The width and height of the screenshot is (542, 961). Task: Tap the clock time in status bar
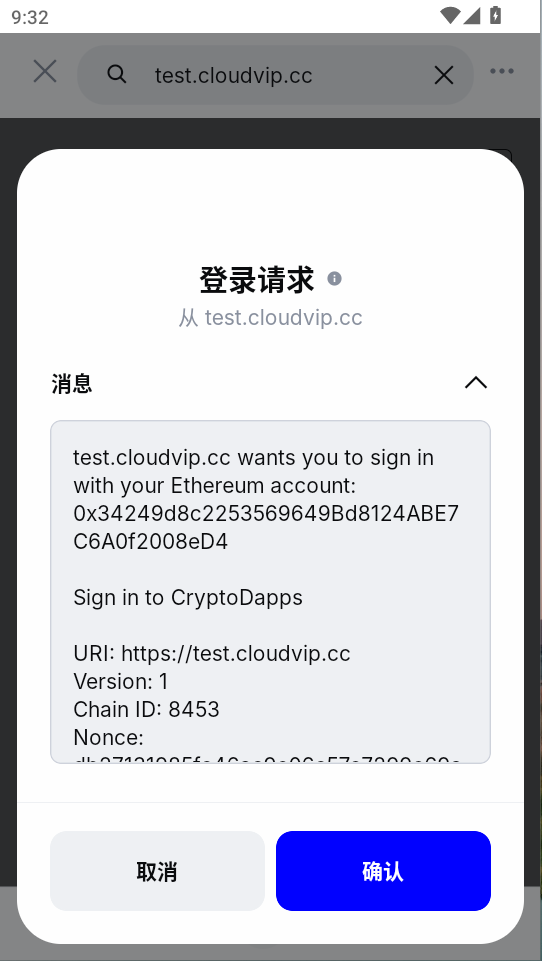click(x=29, y=17)
